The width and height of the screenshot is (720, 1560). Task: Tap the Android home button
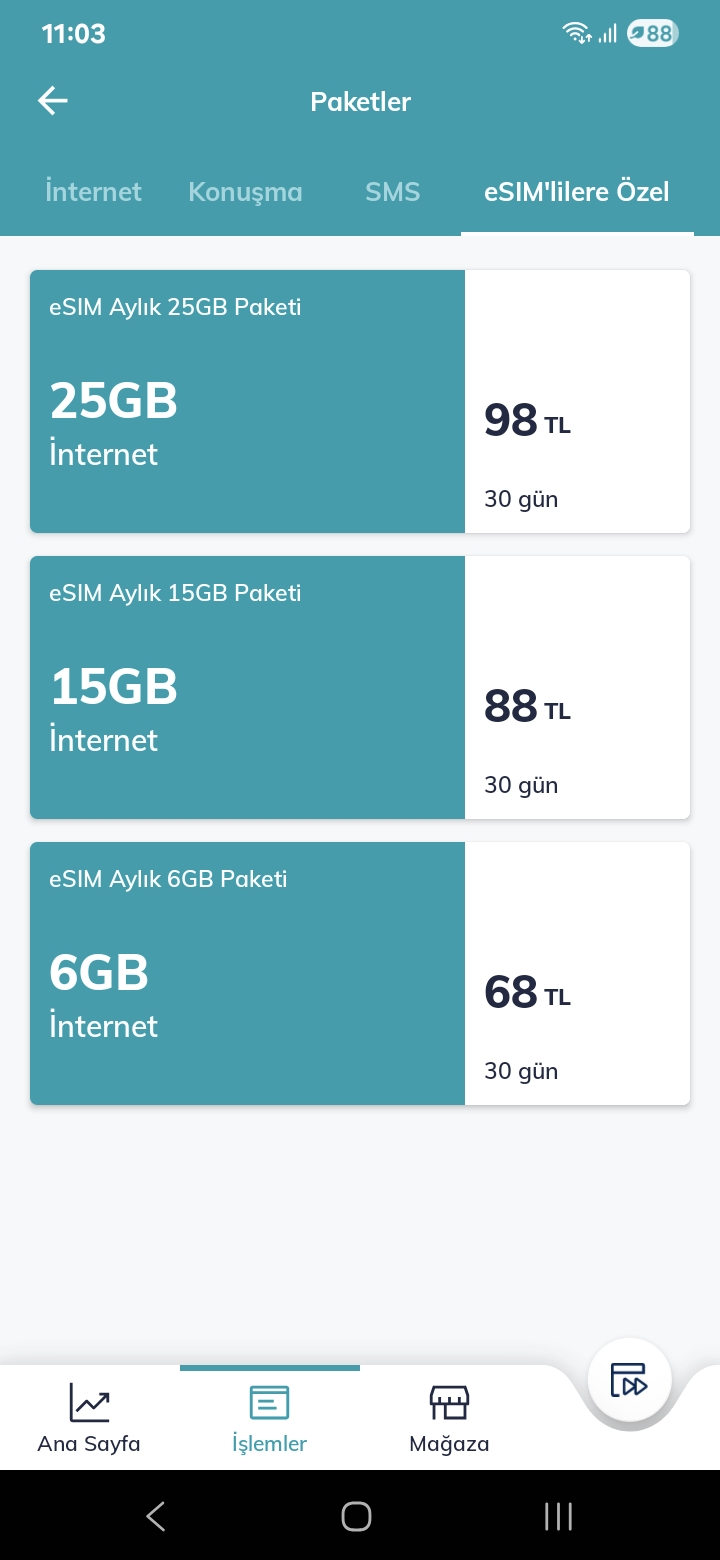[x=357, y=1516]
